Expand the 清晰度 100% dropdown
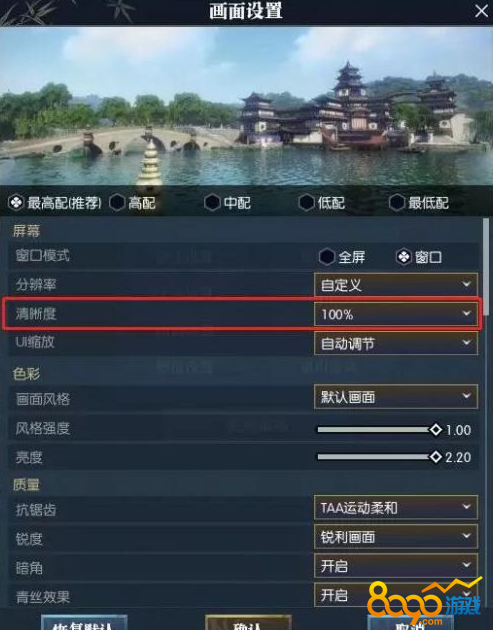This screenshot has width=493, height=630. [x=396, y=314]
